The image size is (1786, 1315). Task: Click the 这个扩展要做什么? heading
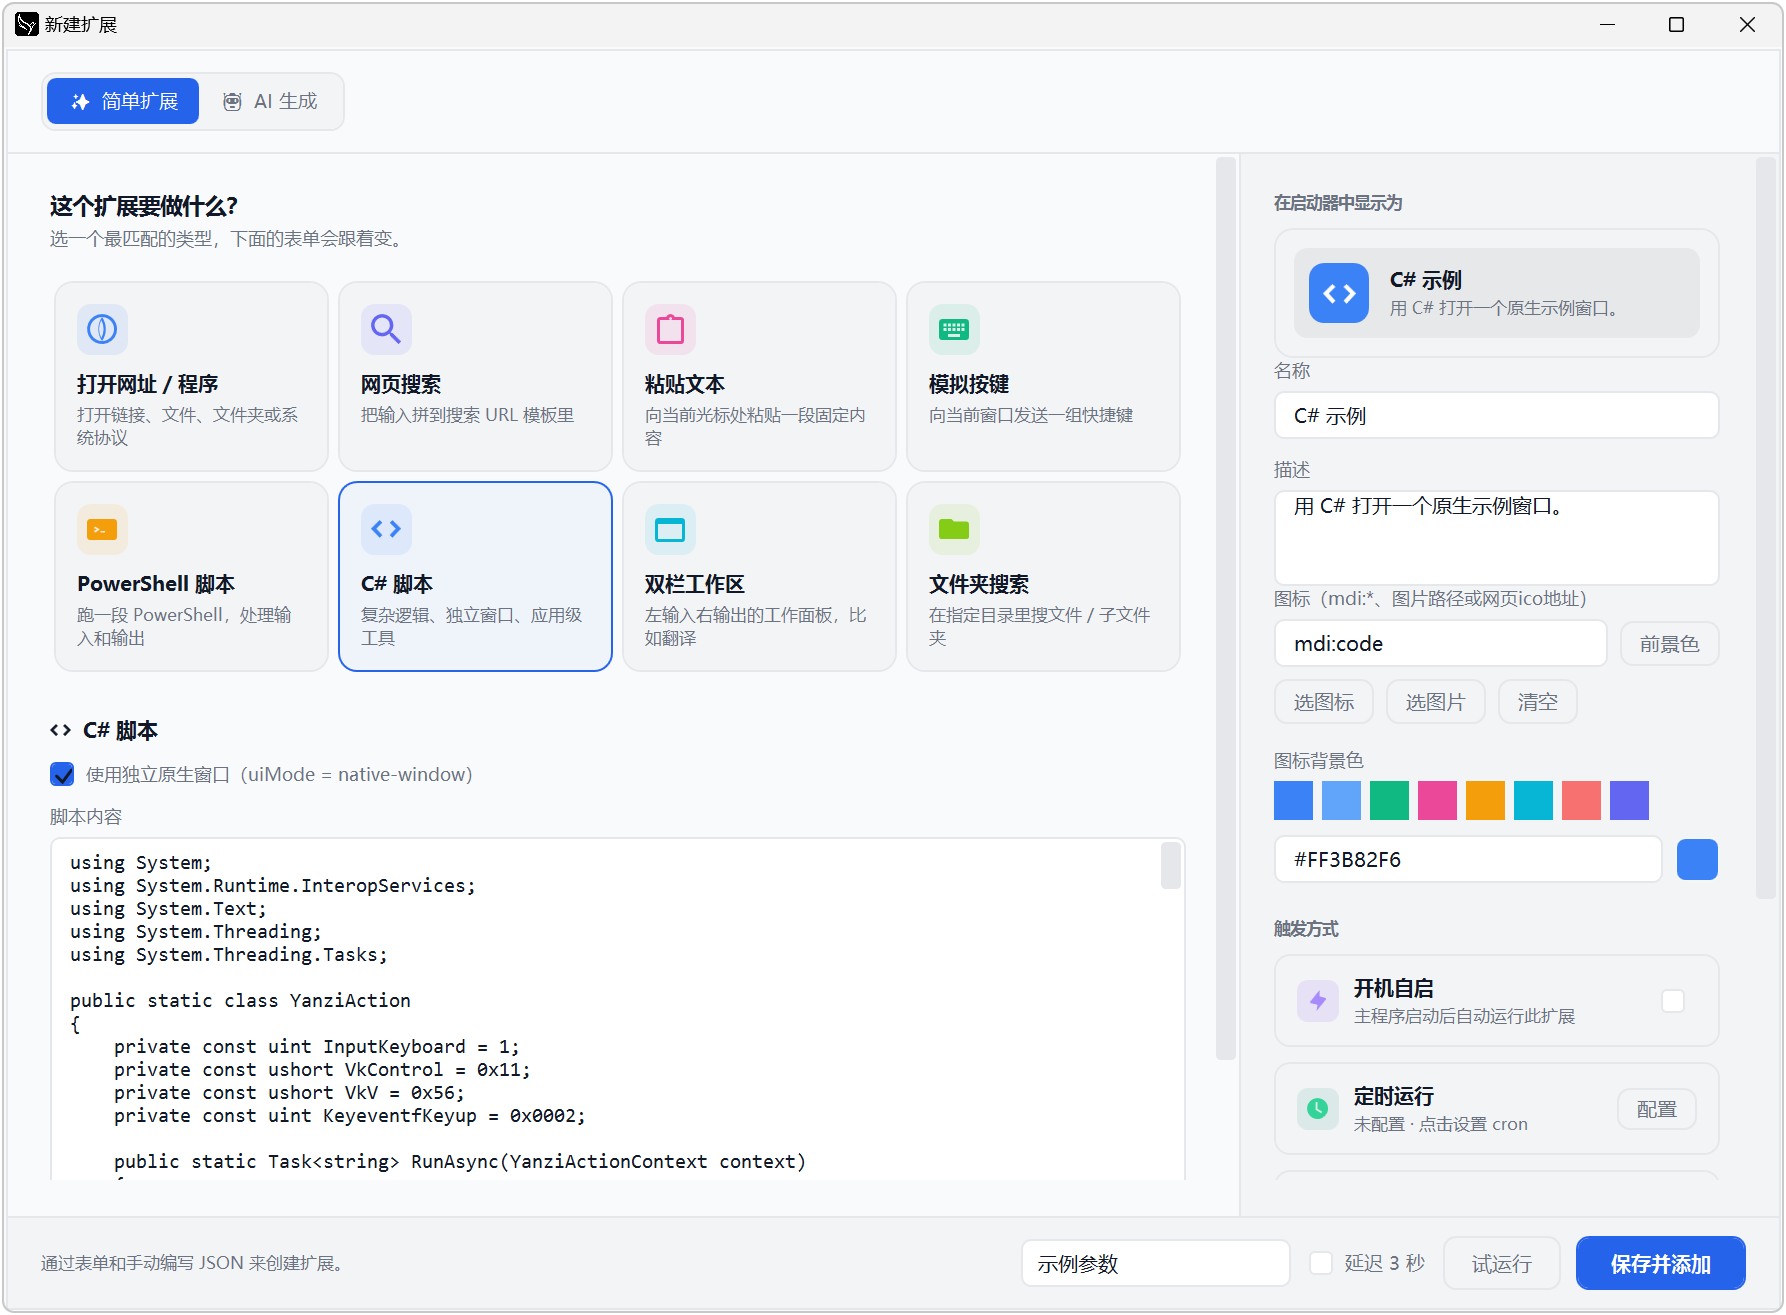pos(144,206)
